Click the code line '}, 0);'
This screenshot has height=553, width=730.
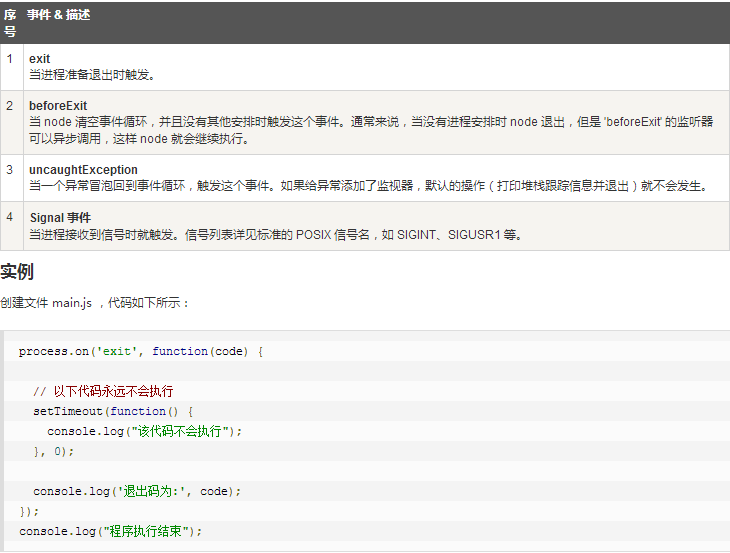54,452
